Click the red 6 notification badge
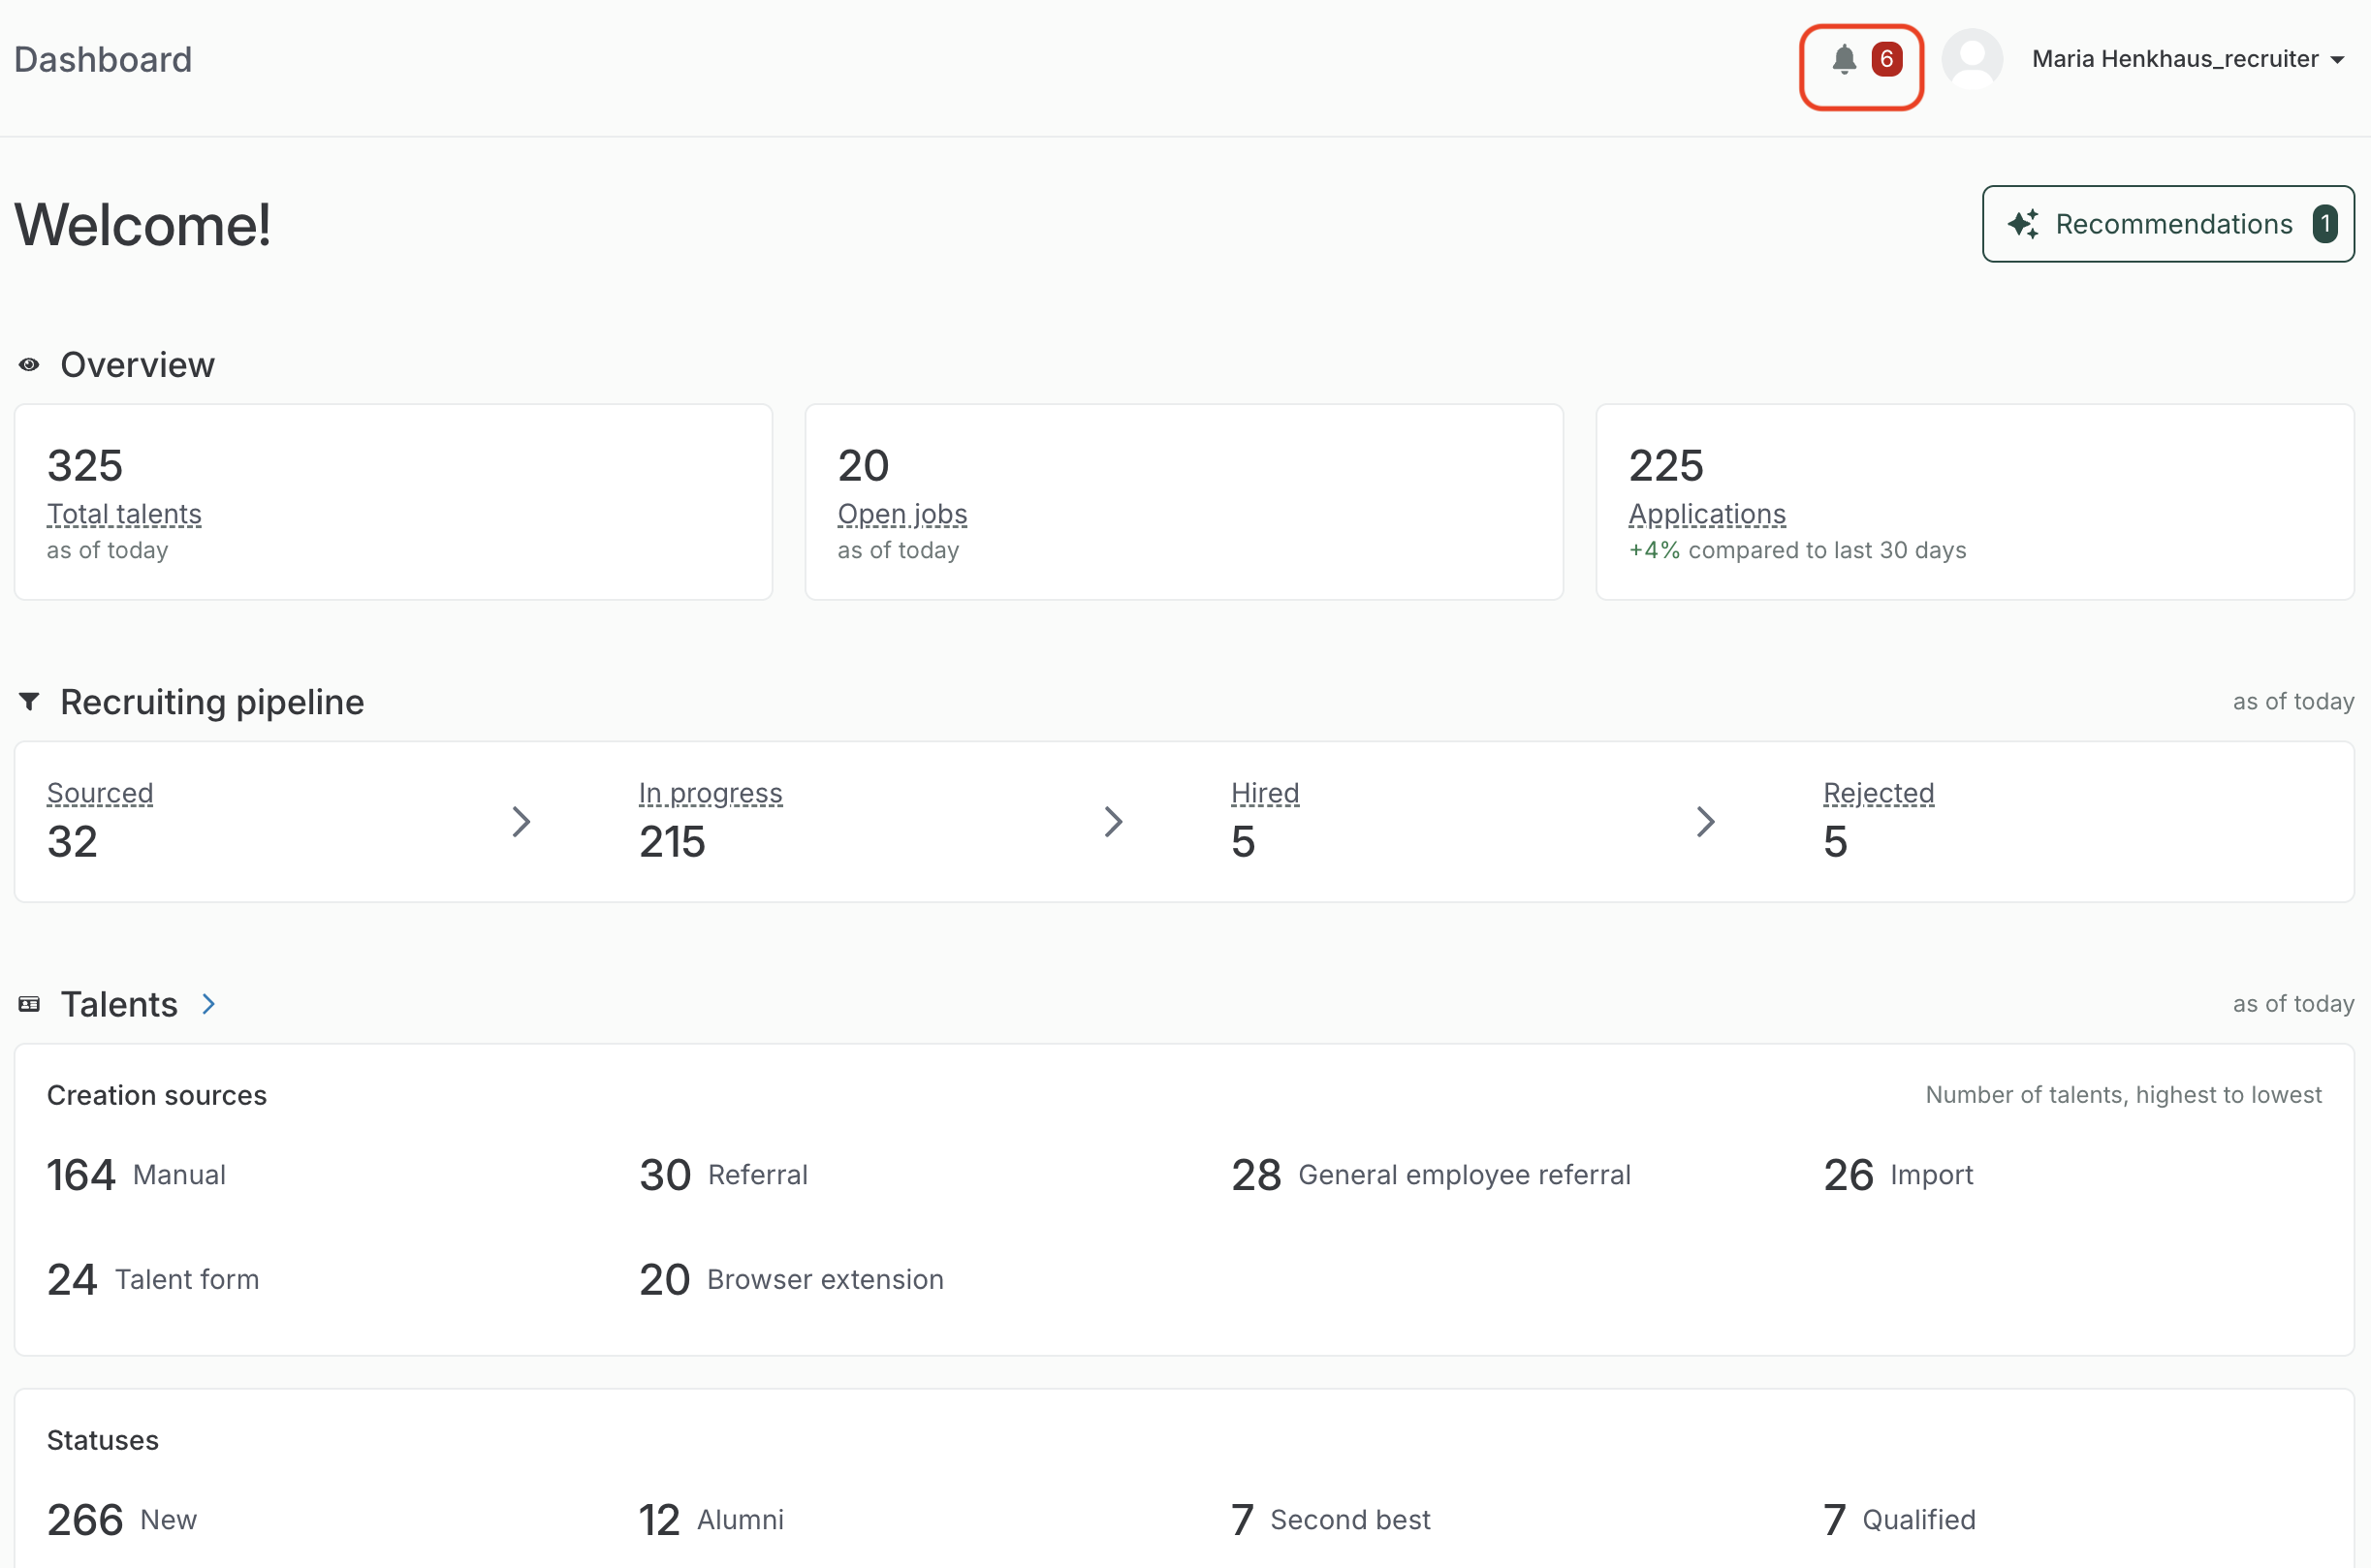Viewport: 2371px width, 1568px height. (x=1886, y=60)
